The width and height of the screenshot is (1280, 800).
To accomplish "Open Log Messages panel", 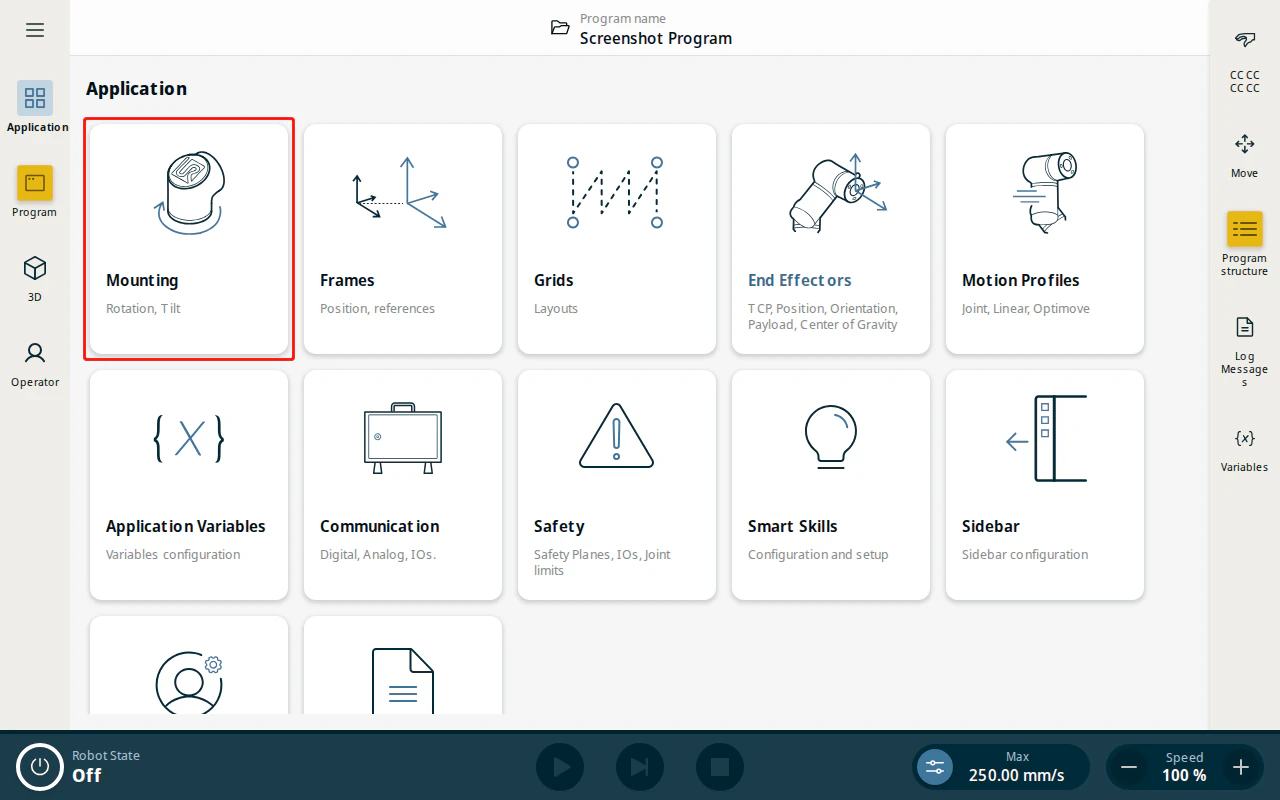I will 1245,352.
